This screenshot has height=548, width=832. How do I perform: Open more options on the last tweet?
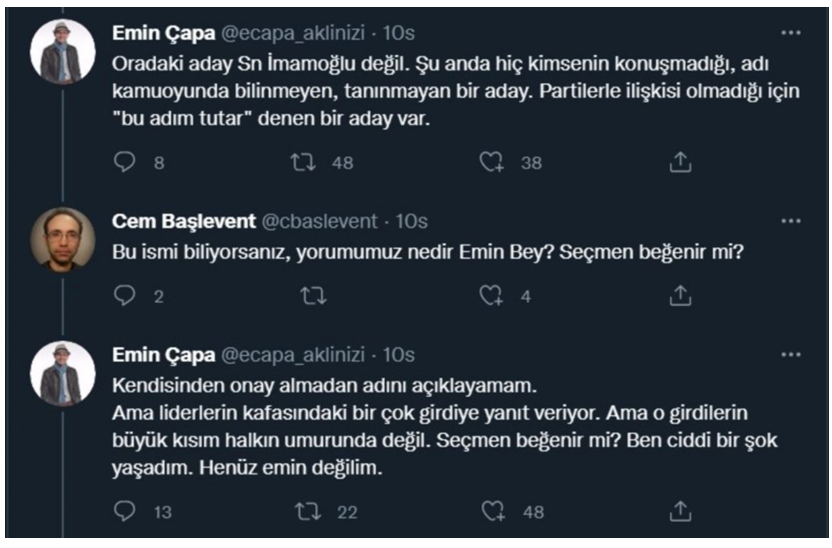791,355
